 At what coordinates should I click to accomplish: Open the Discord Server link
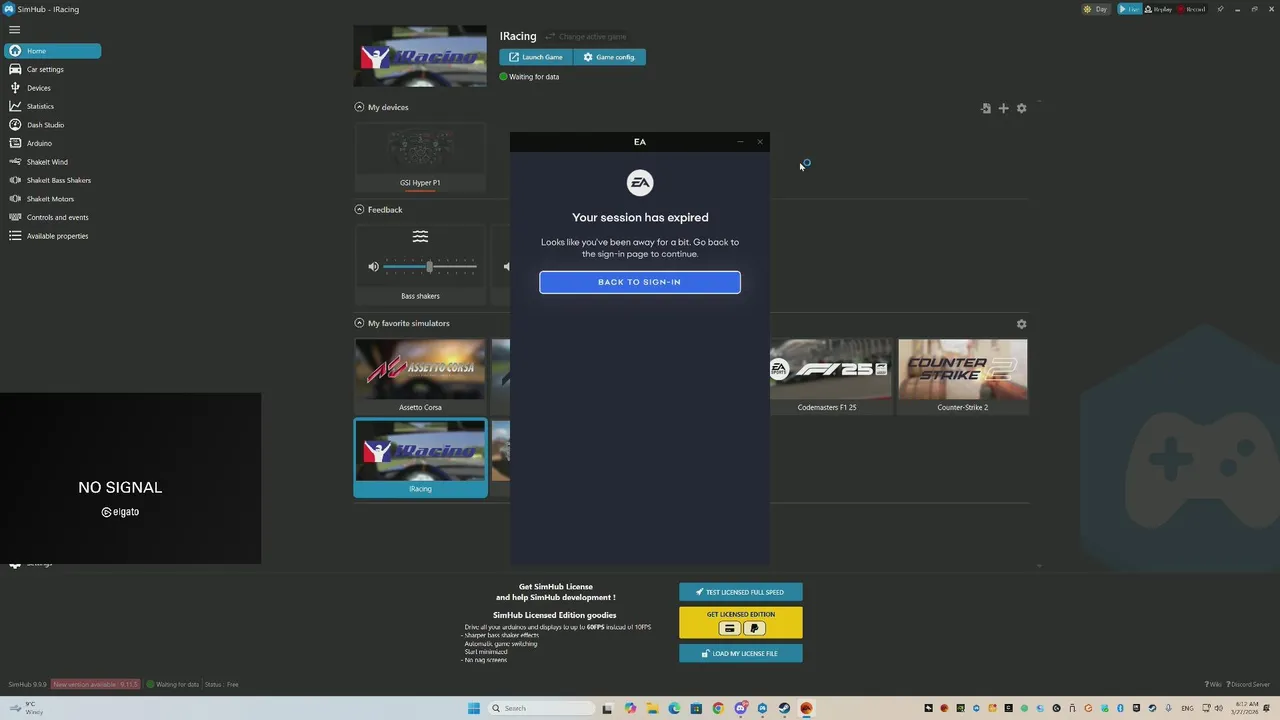point(1248,685)
